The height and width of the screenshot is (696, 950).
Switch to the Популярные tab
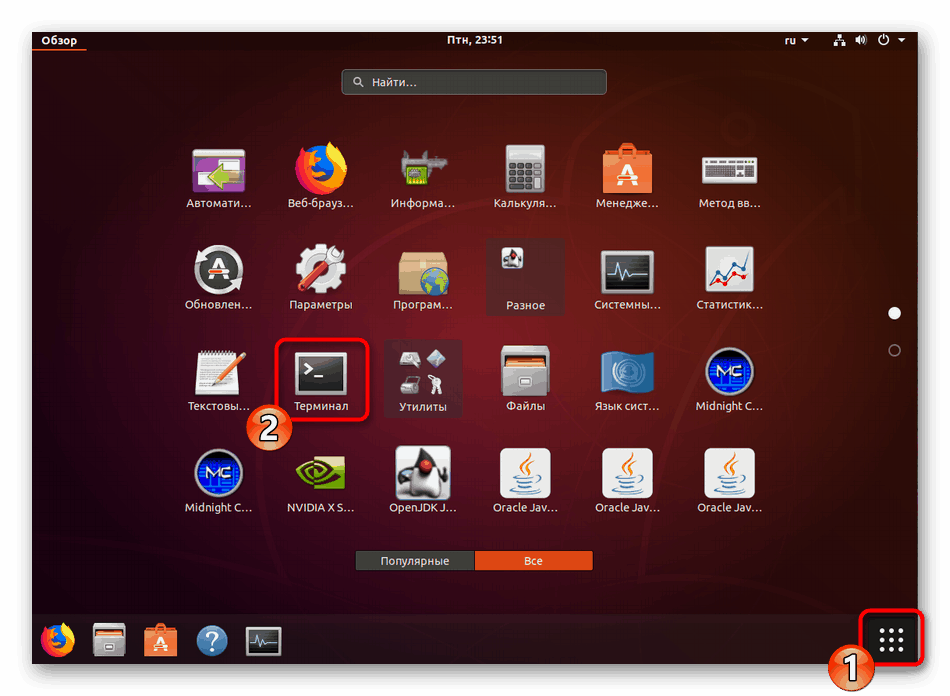(x=414, y=560)
